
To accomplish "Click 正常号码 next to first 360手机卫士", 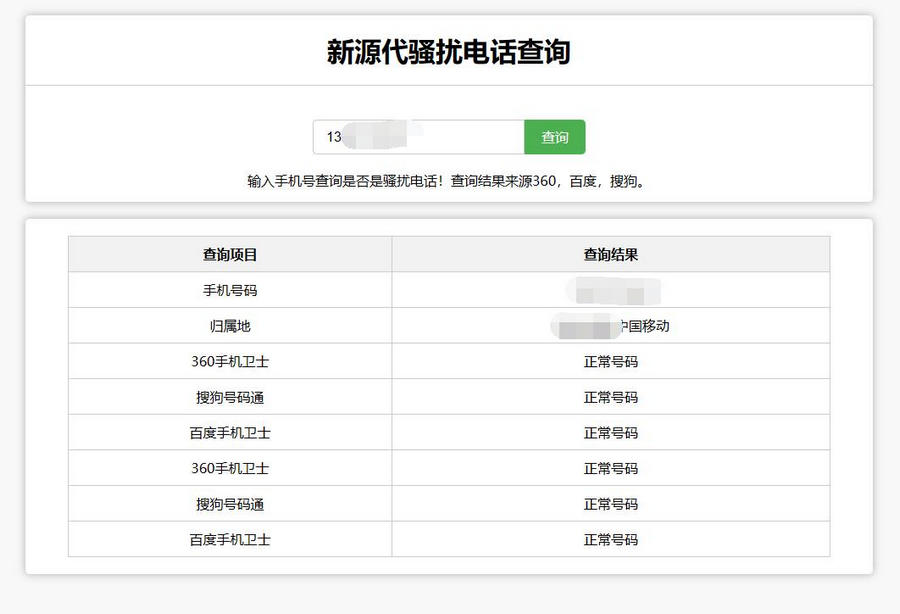I will 610,361.
